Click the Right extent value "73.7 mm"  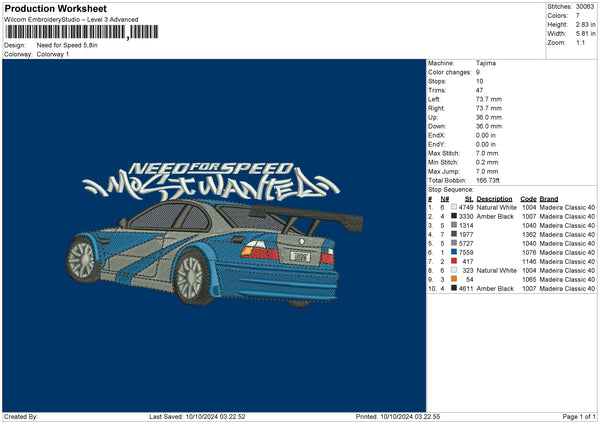(x=489, y=108)
